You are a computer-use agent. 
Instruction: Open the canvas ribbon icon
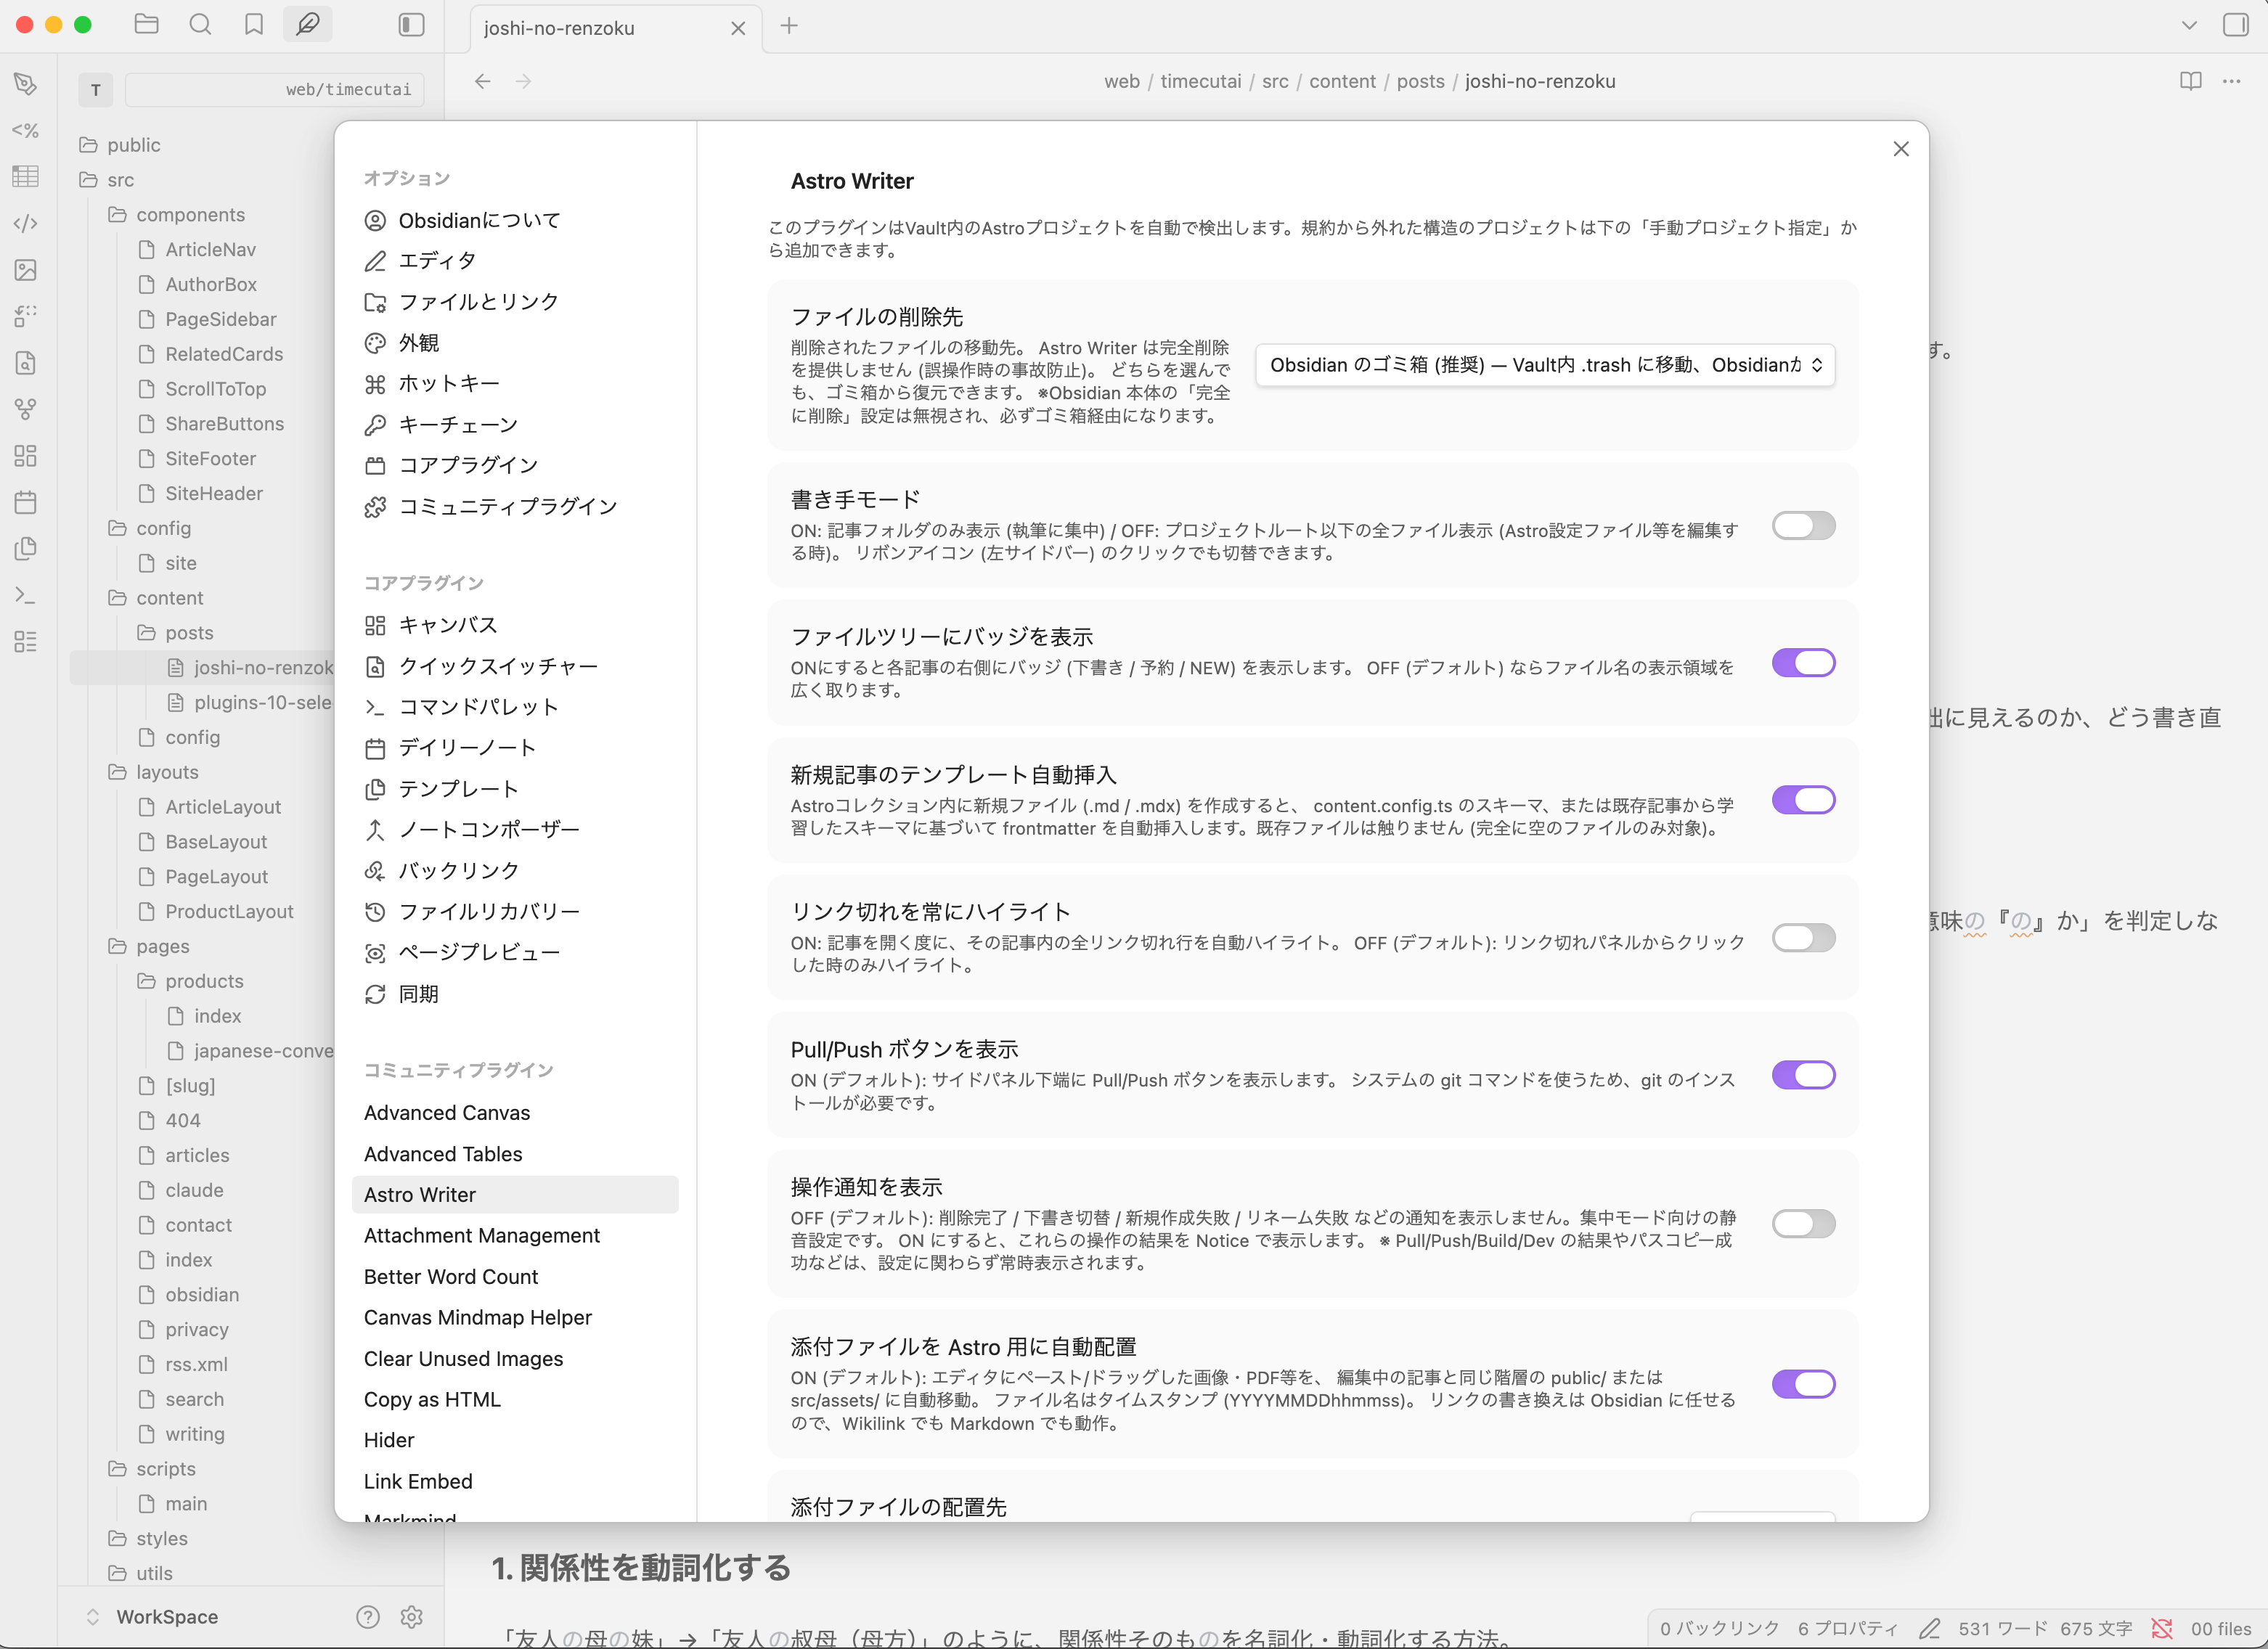click(x=26, y=456)
